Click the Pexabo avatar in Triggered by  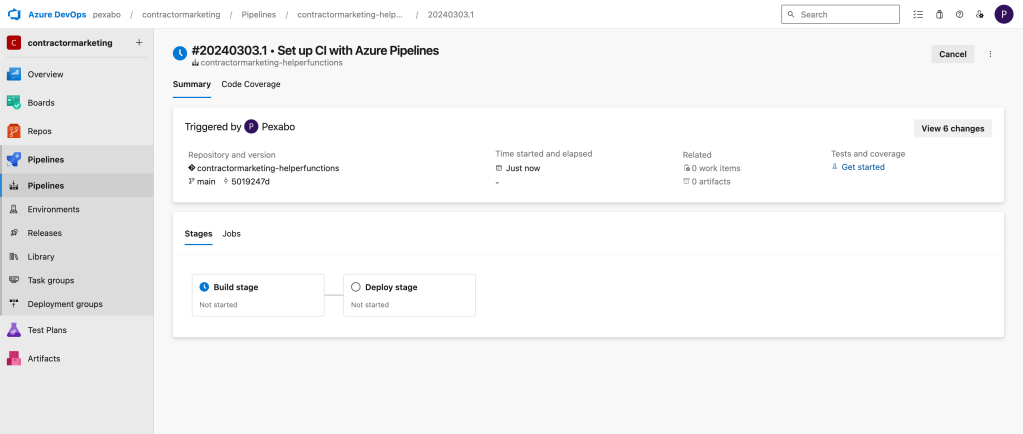click(x=251, y=127)
